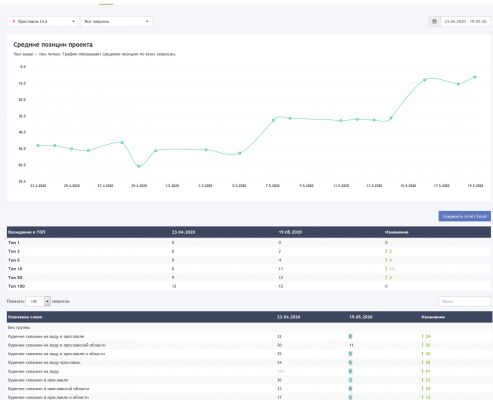Click keyword бурение скважин на воду в ярославской области

[57, 345]
